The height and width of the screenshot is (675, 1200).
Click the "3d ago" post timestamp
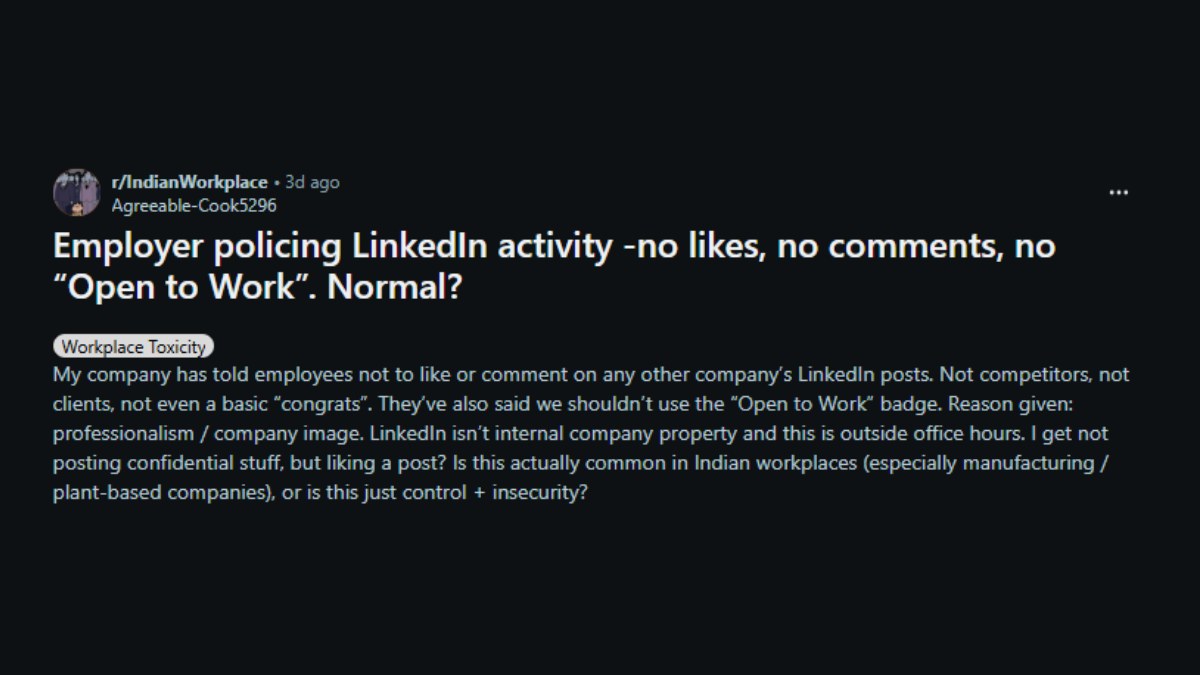pos(312,182)
